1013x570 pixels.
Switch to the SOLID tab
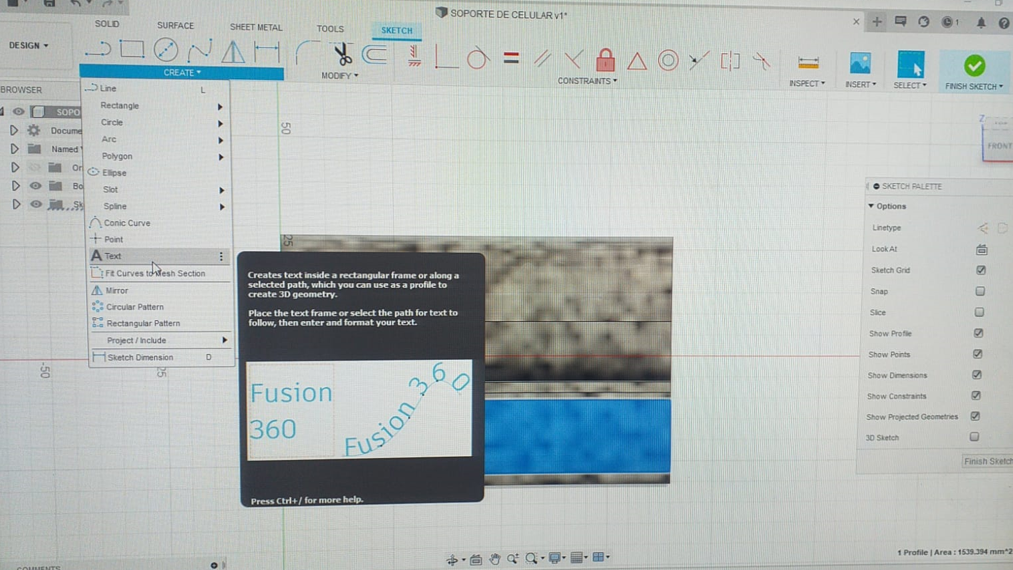[x=107, y=24]
